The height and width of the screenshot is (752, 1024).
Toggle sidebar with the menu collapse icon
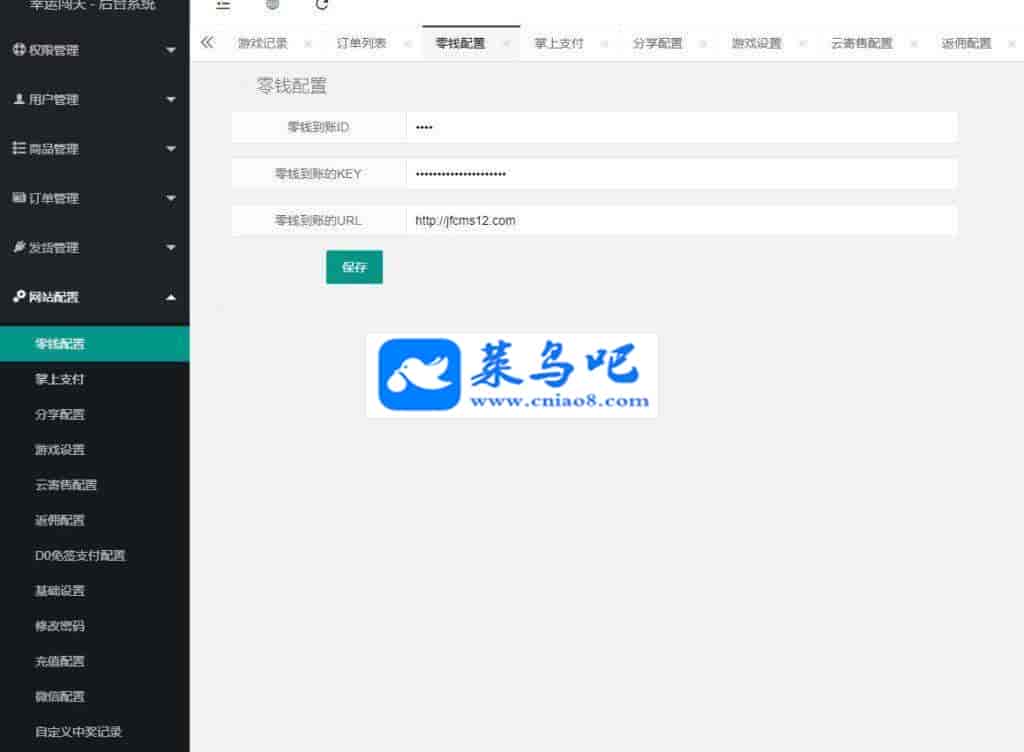[223, 5]
